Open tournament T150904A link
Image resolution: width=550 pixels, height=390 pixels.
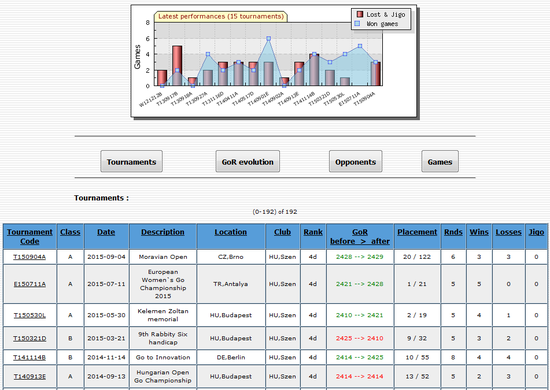click(x=30, y=257)
